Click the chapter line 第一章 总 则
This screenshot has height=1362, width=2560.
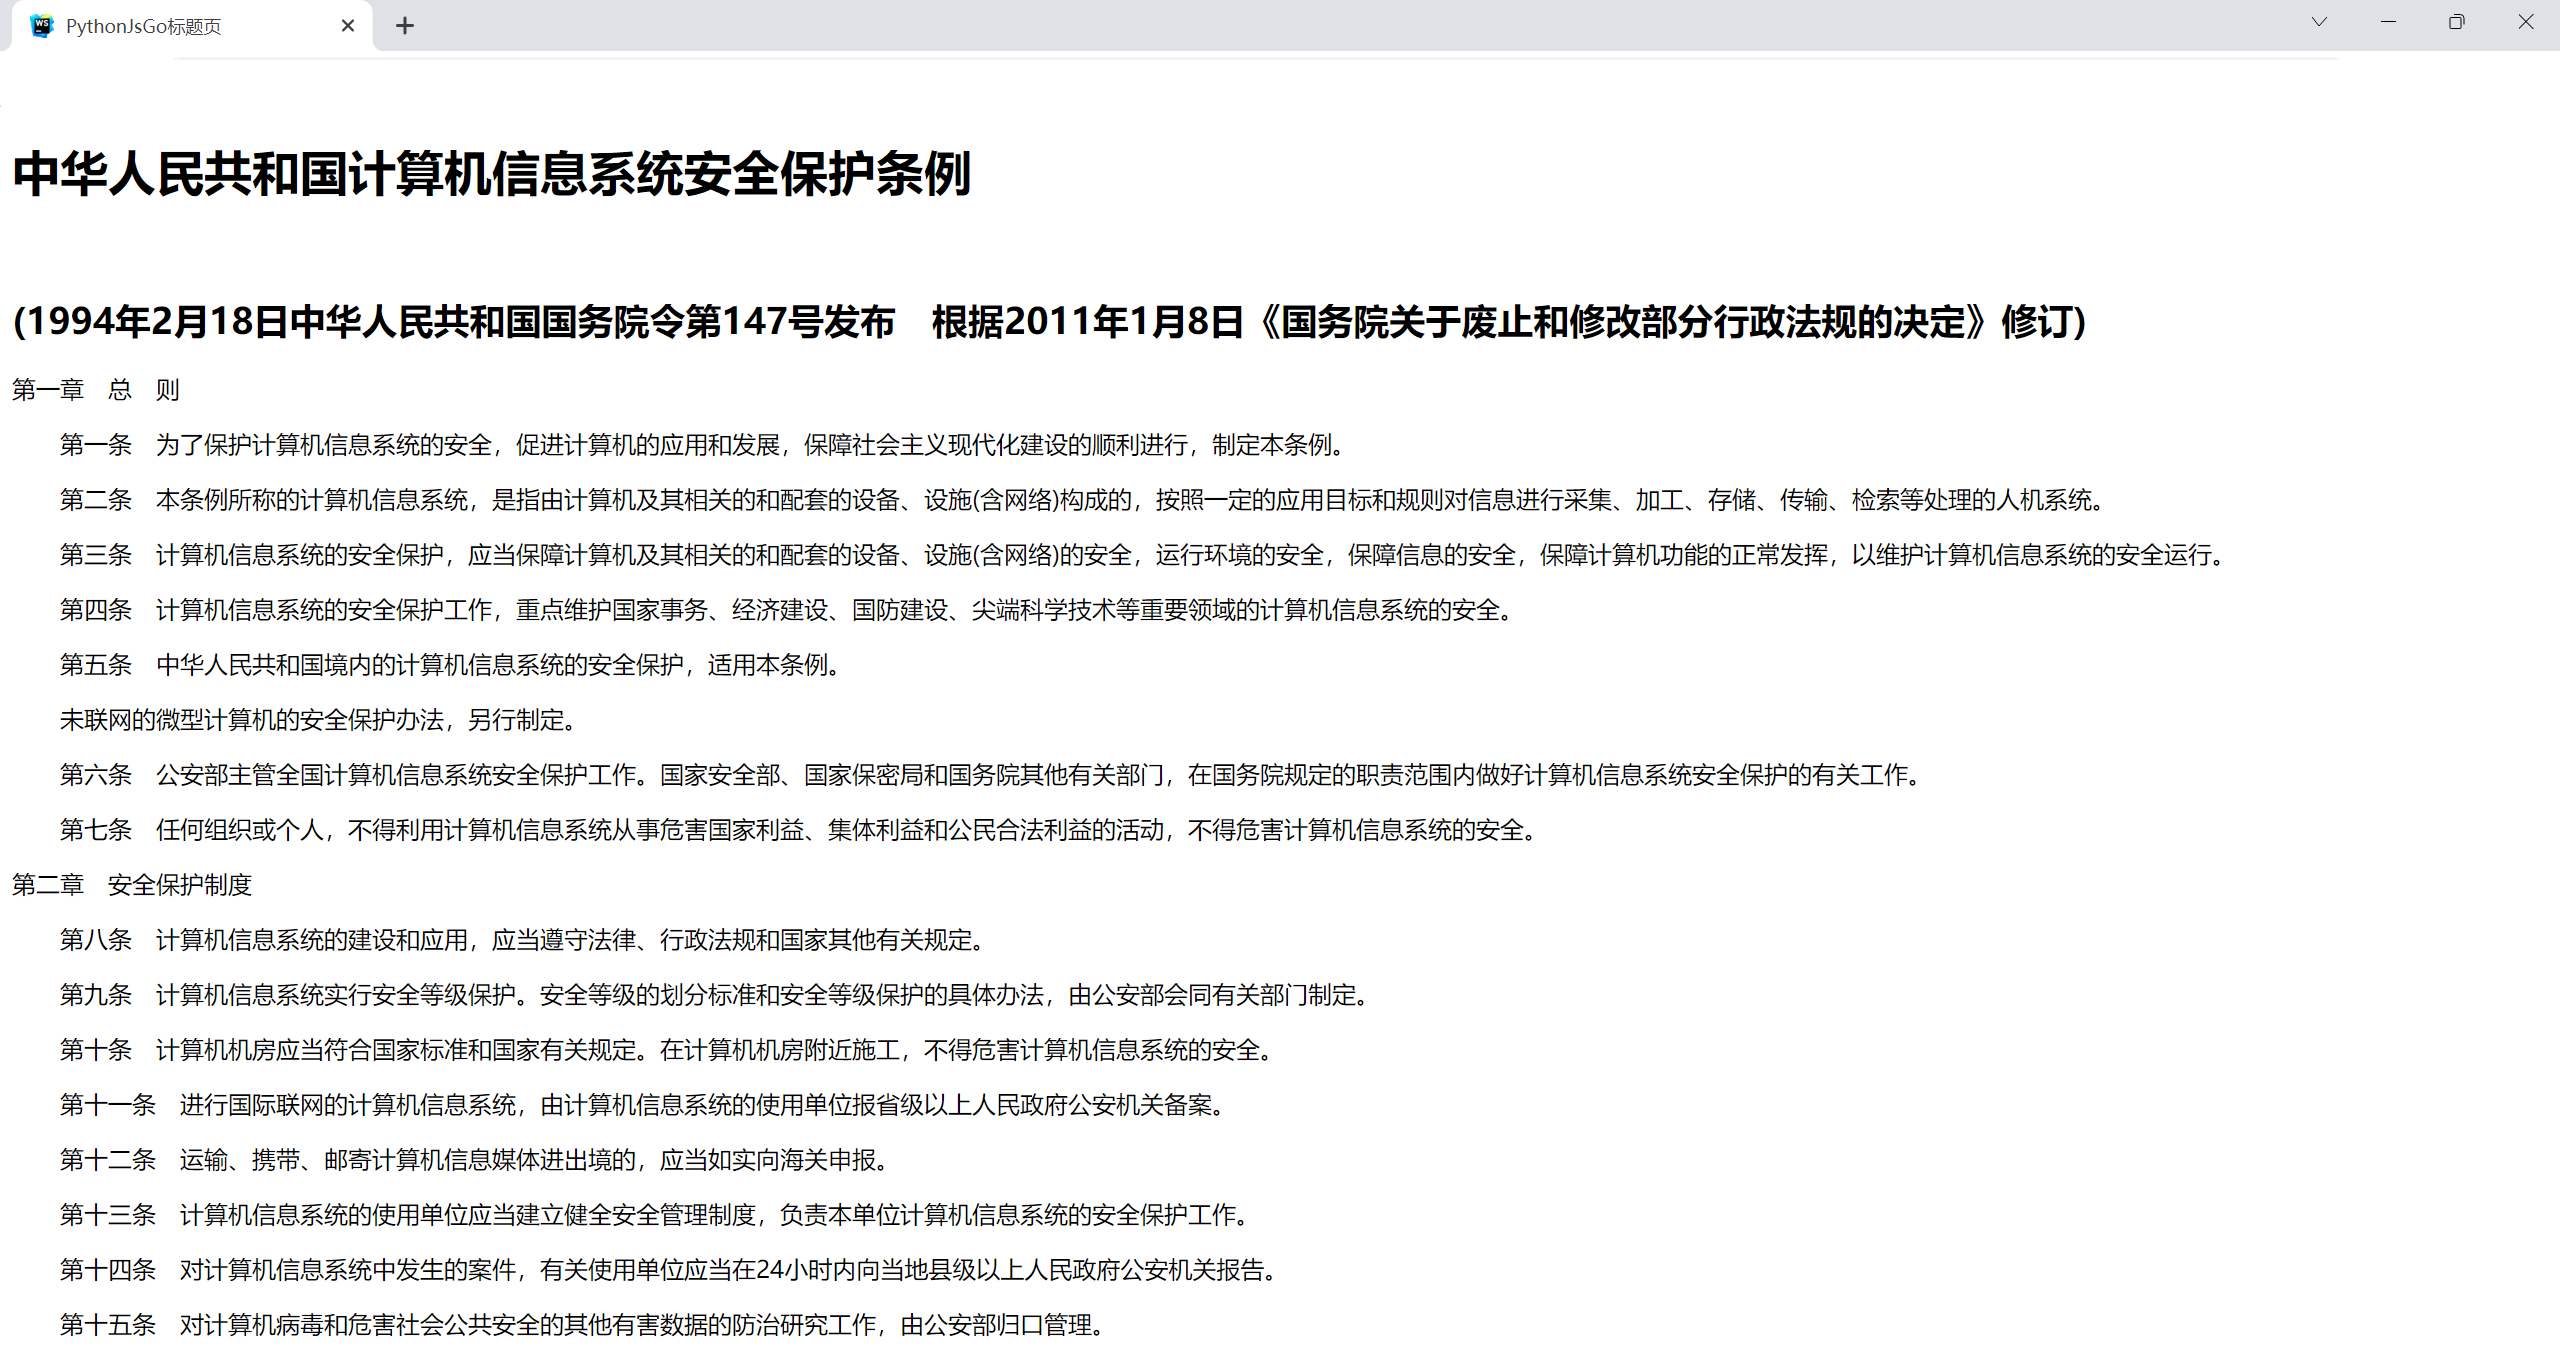coord(96,390)
